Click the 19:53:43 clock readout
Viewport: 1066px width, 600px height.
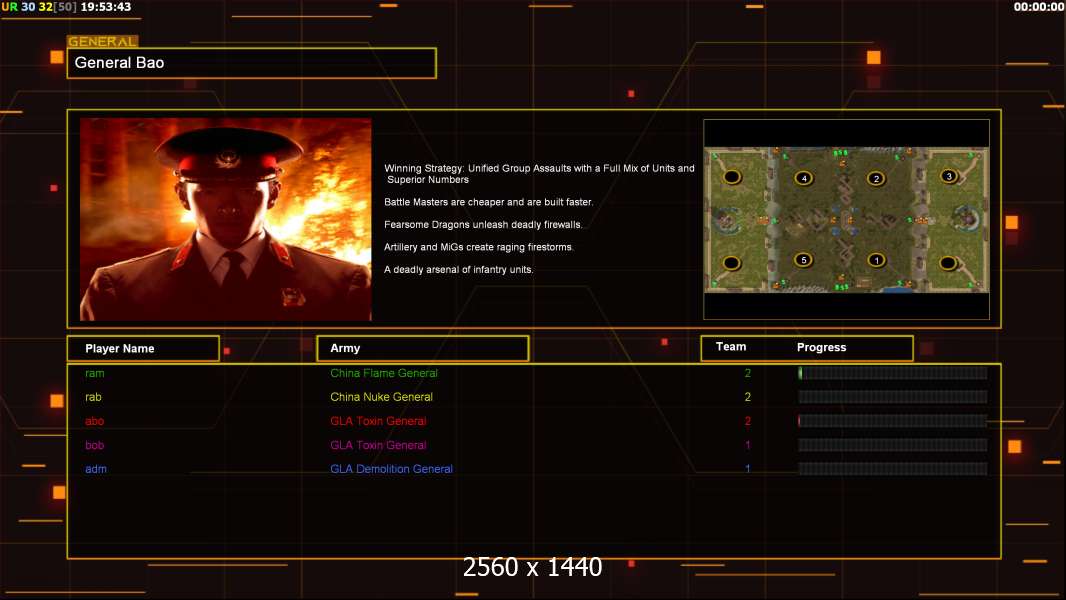[106, 7]
